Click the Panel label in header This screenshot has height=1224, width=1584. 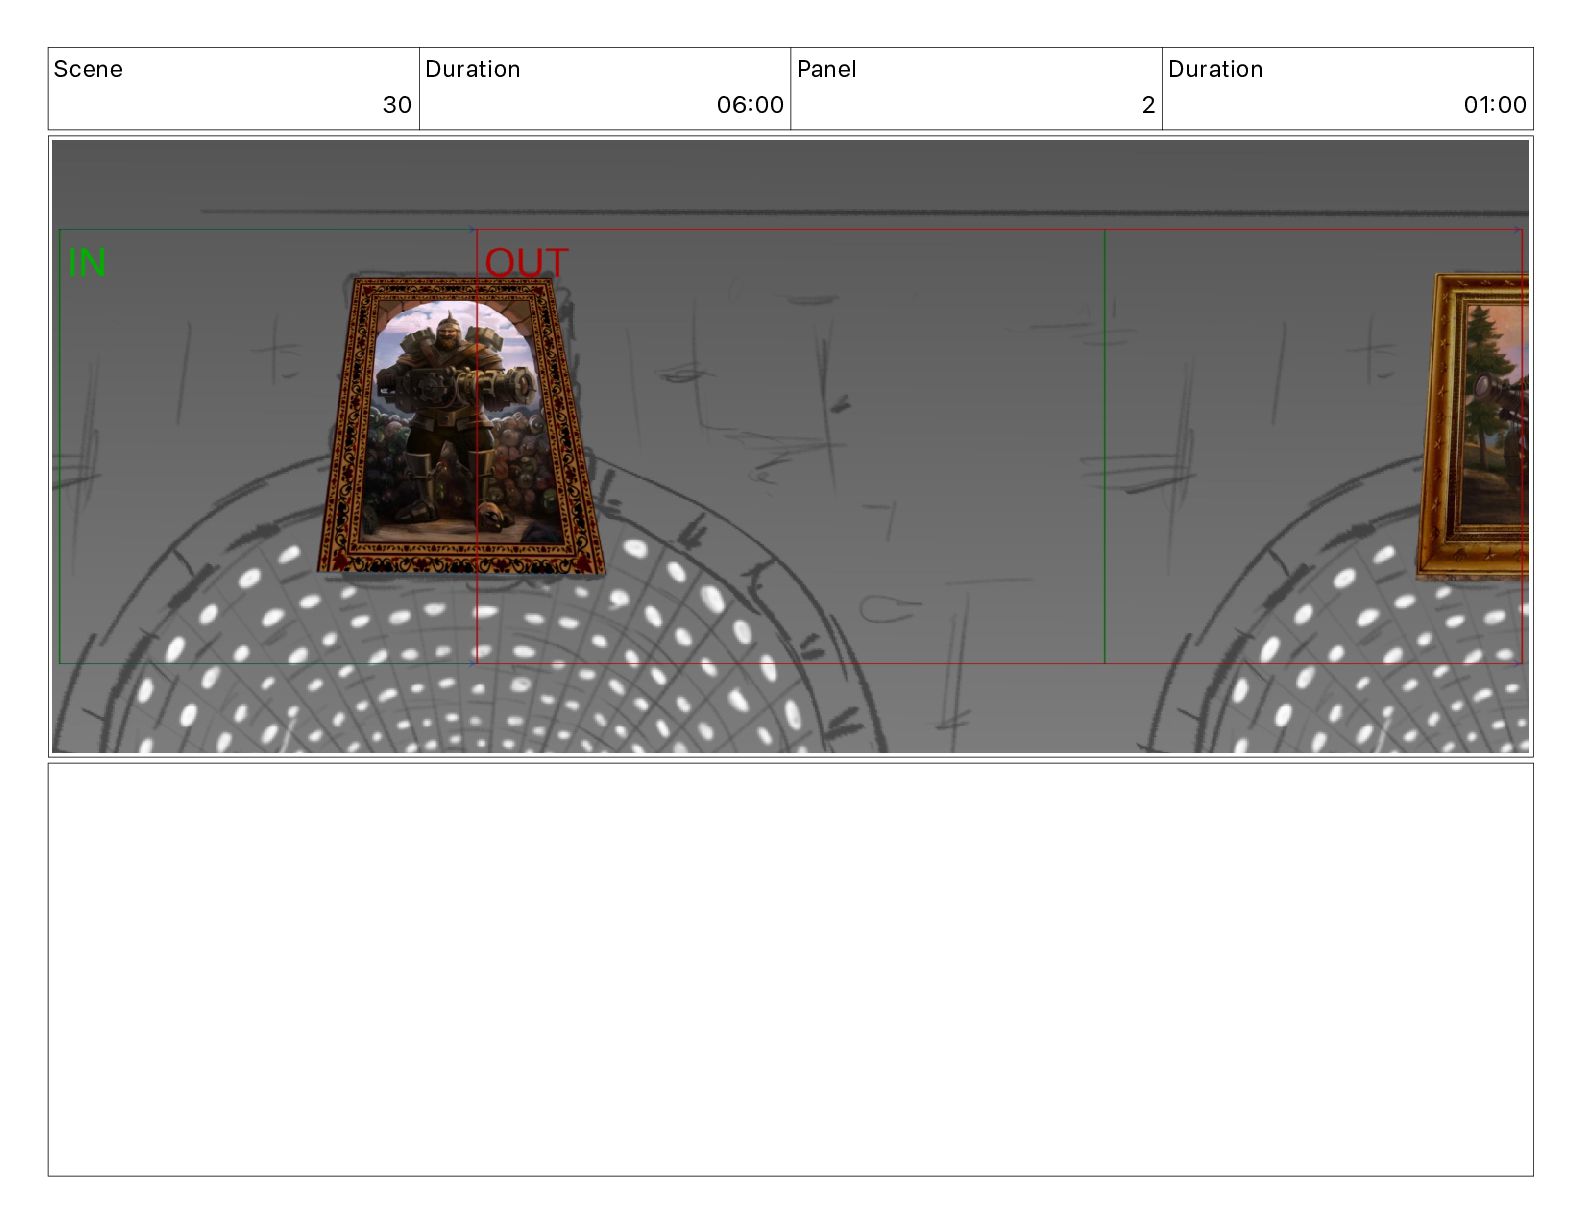click(826, 69)
